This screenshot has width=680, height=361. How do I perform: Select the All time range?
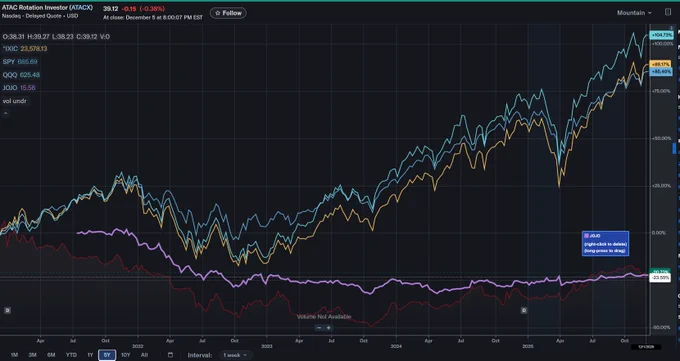pyautogui.click(x=144, y=355)
